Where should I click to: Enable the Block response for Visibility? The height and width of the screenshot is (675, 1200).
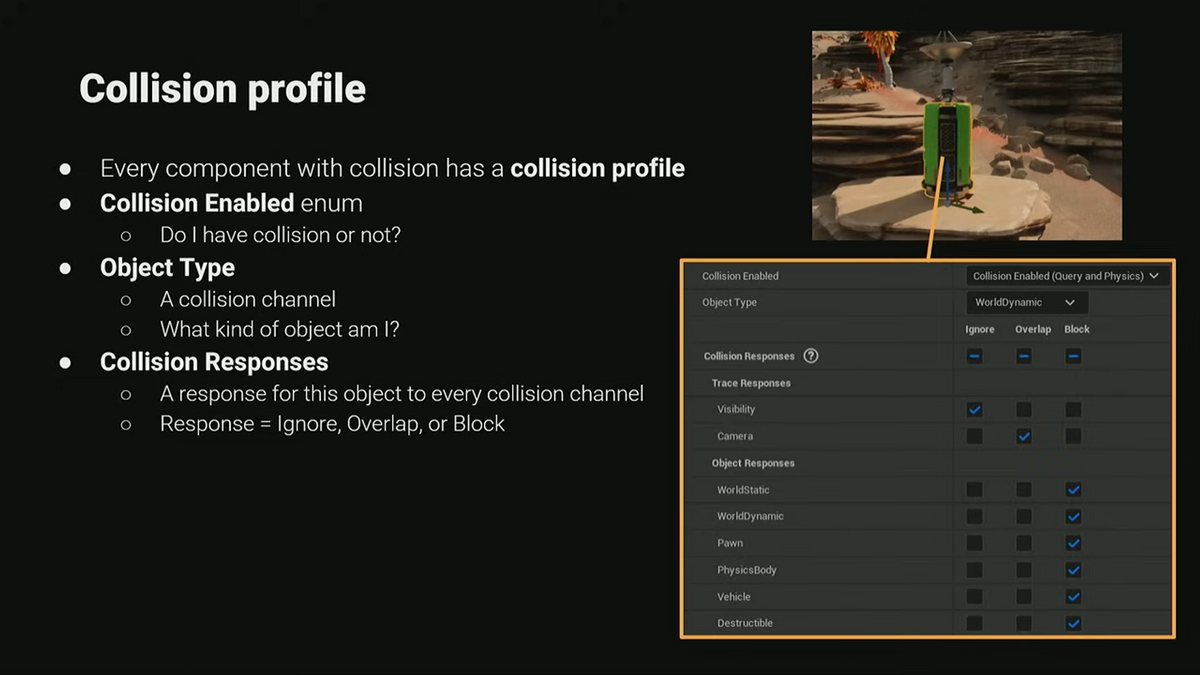1074,409
